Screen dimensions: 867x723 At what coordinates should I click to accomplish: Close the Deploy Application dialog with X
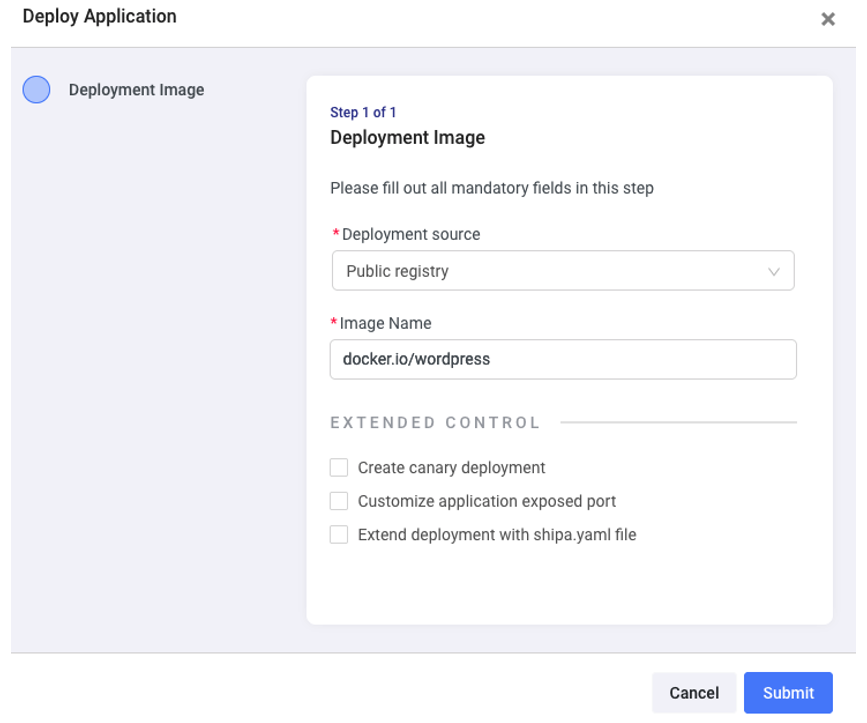coord(827,19)
